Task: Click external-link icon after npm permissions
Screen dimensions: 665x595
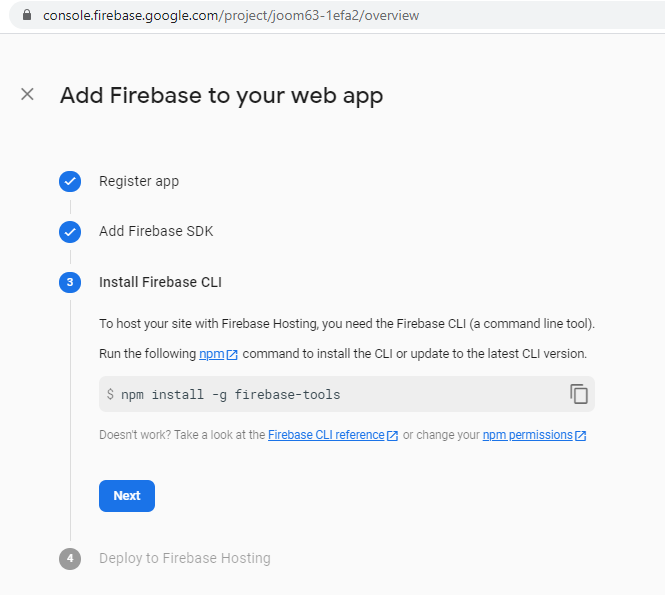Action: pos(581,436)
